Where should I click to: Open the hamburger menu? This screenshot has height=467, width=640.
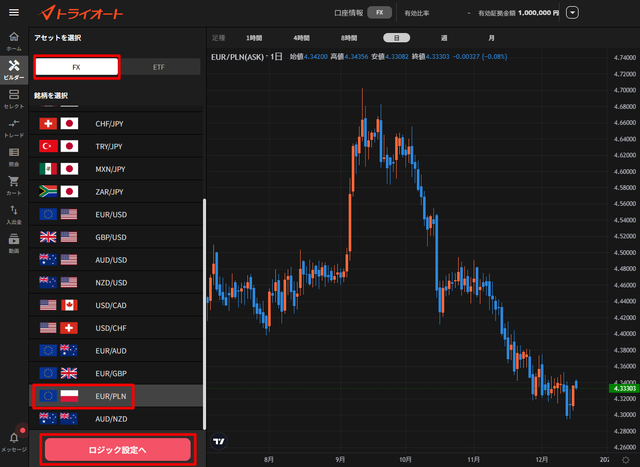[x=14, y=12]
